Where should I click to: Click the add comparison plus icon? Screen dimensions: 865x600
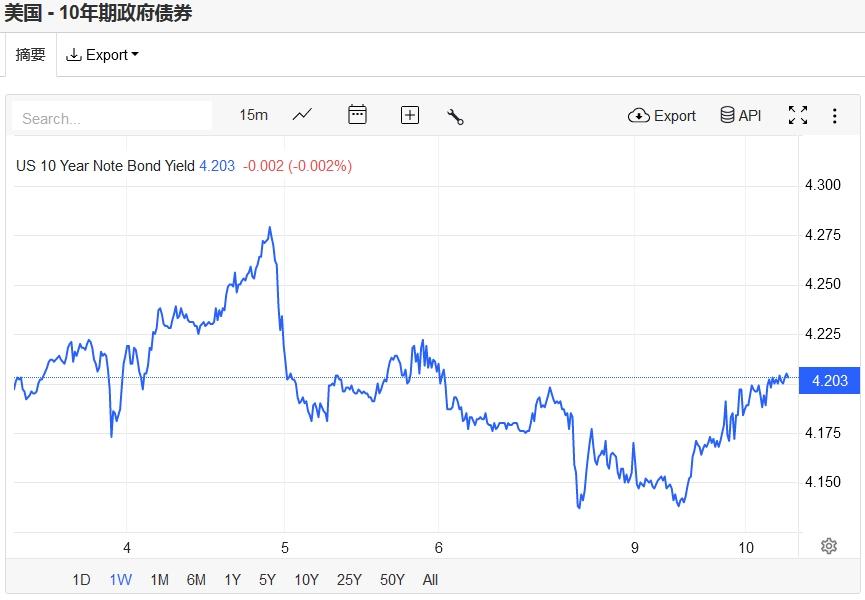(409, 115)
